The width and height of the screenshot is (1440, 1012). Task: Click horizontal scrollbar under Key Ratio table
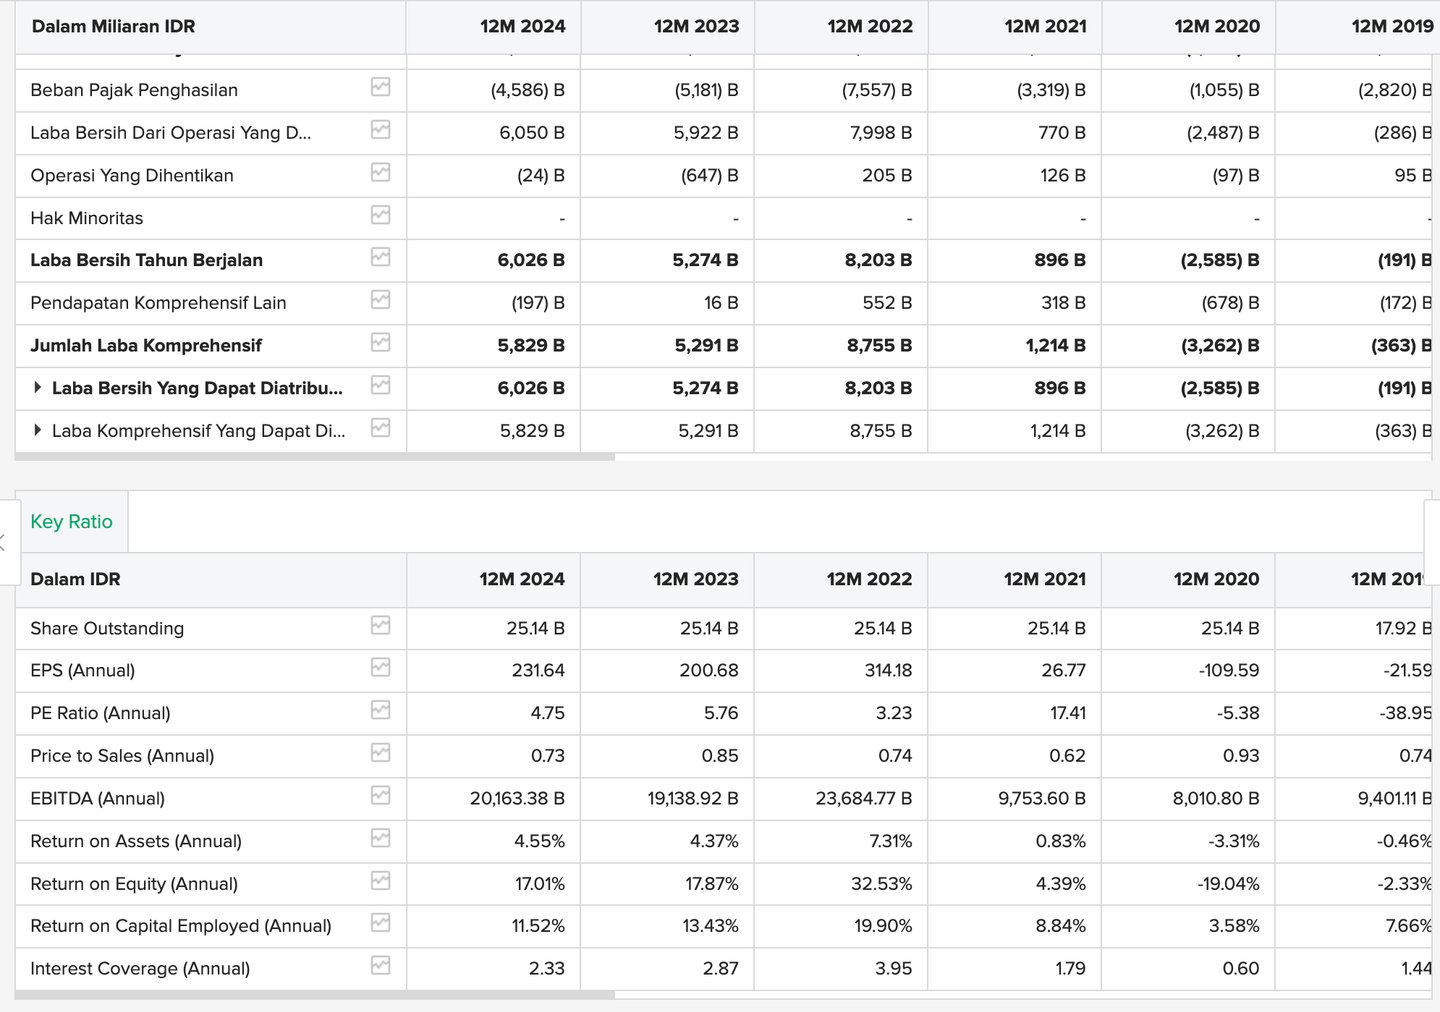click(x=315, y=995)
